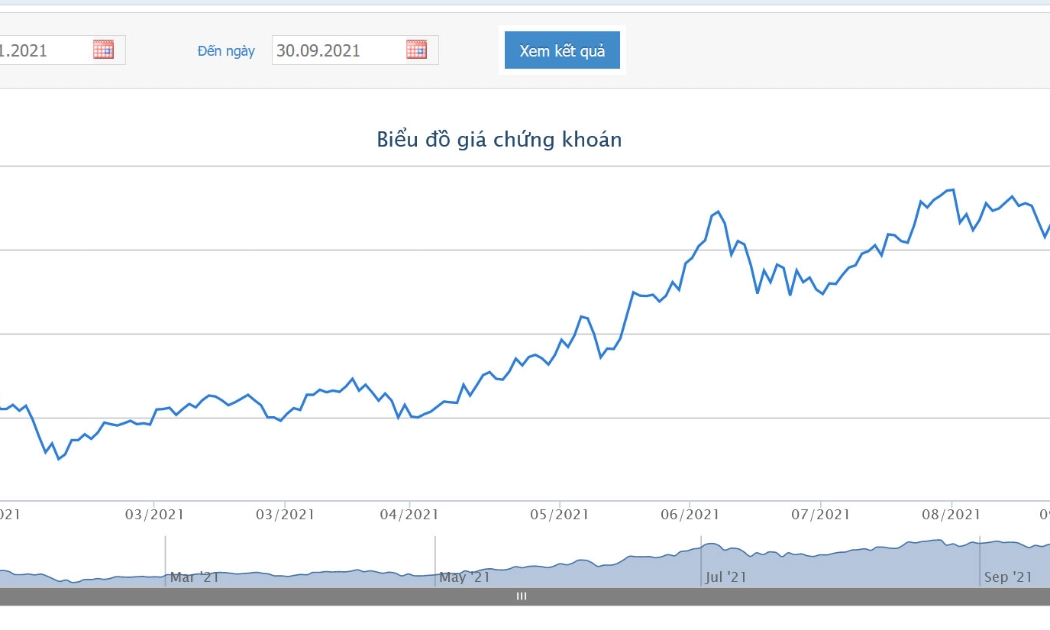Viewport: 1050px width, 630px height.
Task: Select the 08/2021 x-axis label
Action: pyautogui.click(x=951, y=514)
